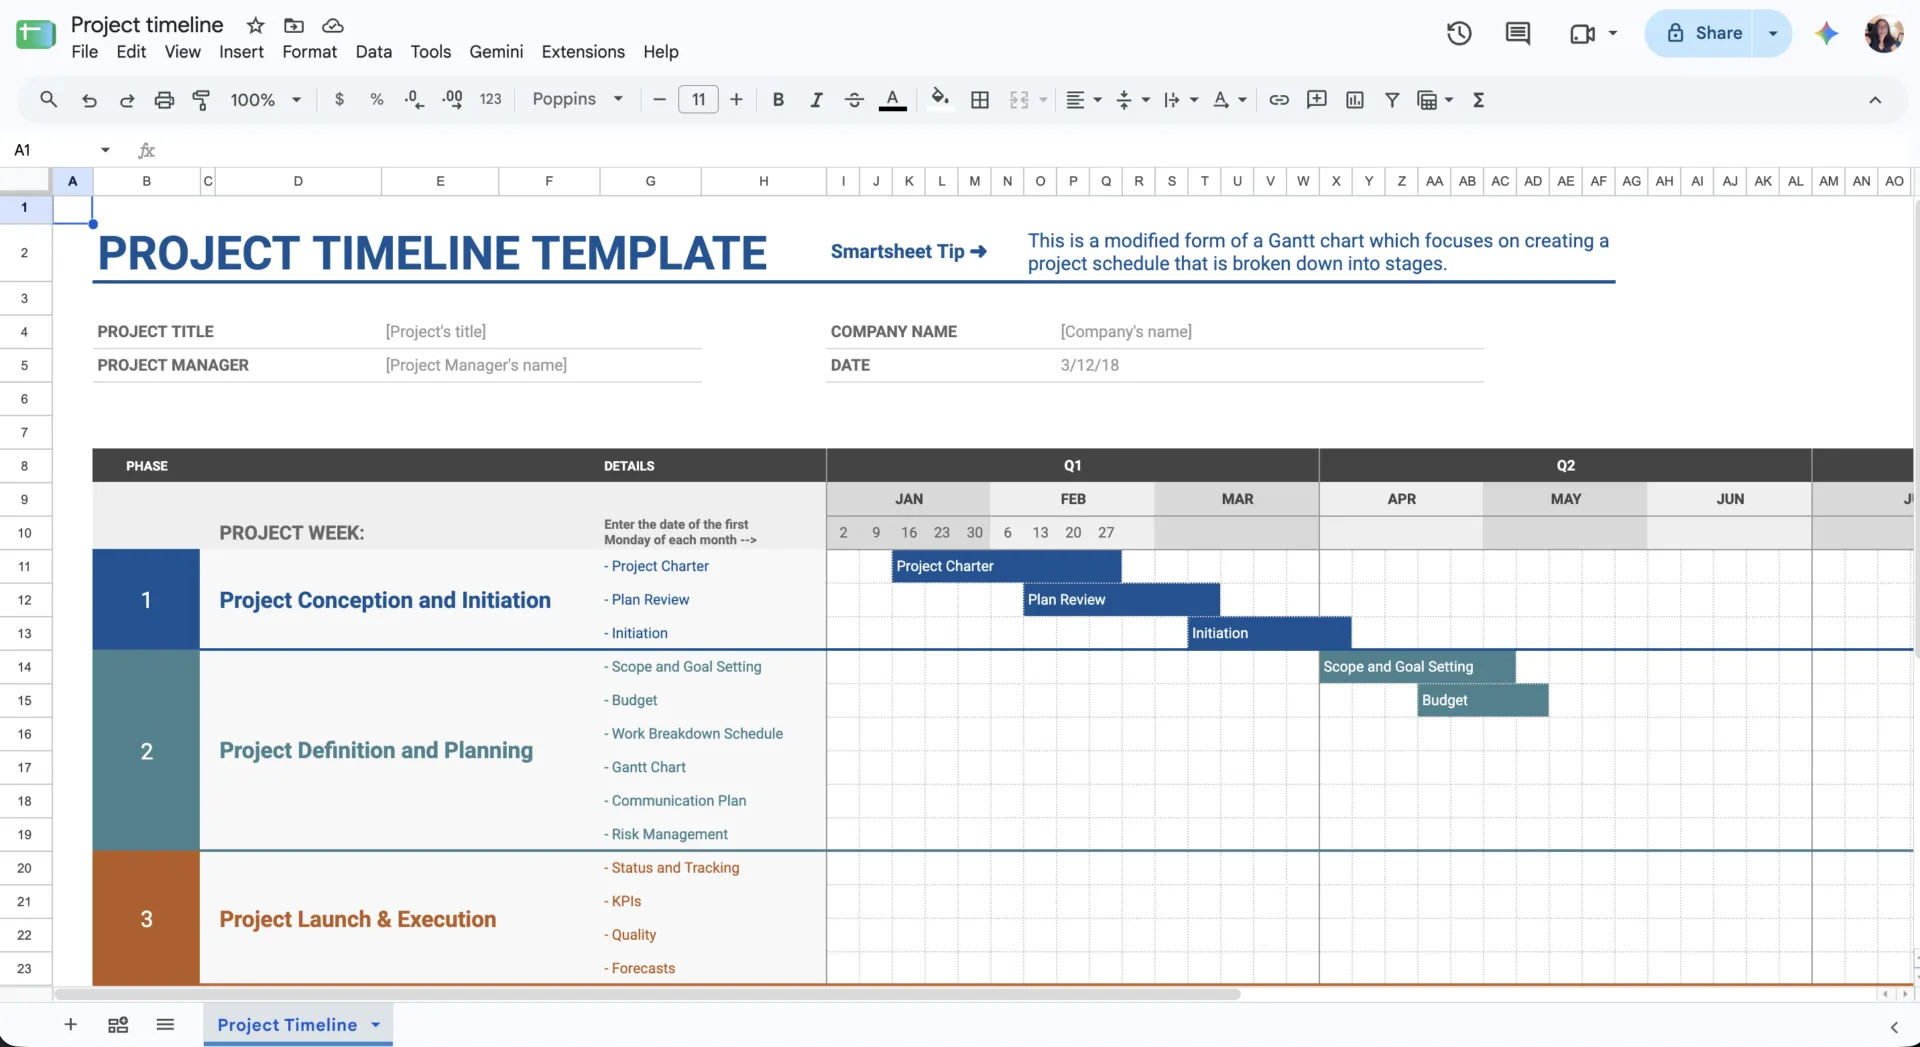Open the Extensions menu
This screenshot has width=1920, height=1047.
click(583, 52)
